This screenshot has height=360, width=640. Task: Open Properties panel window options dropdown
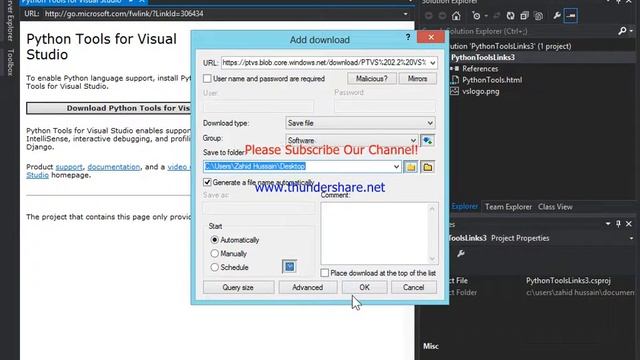(608, 224)
